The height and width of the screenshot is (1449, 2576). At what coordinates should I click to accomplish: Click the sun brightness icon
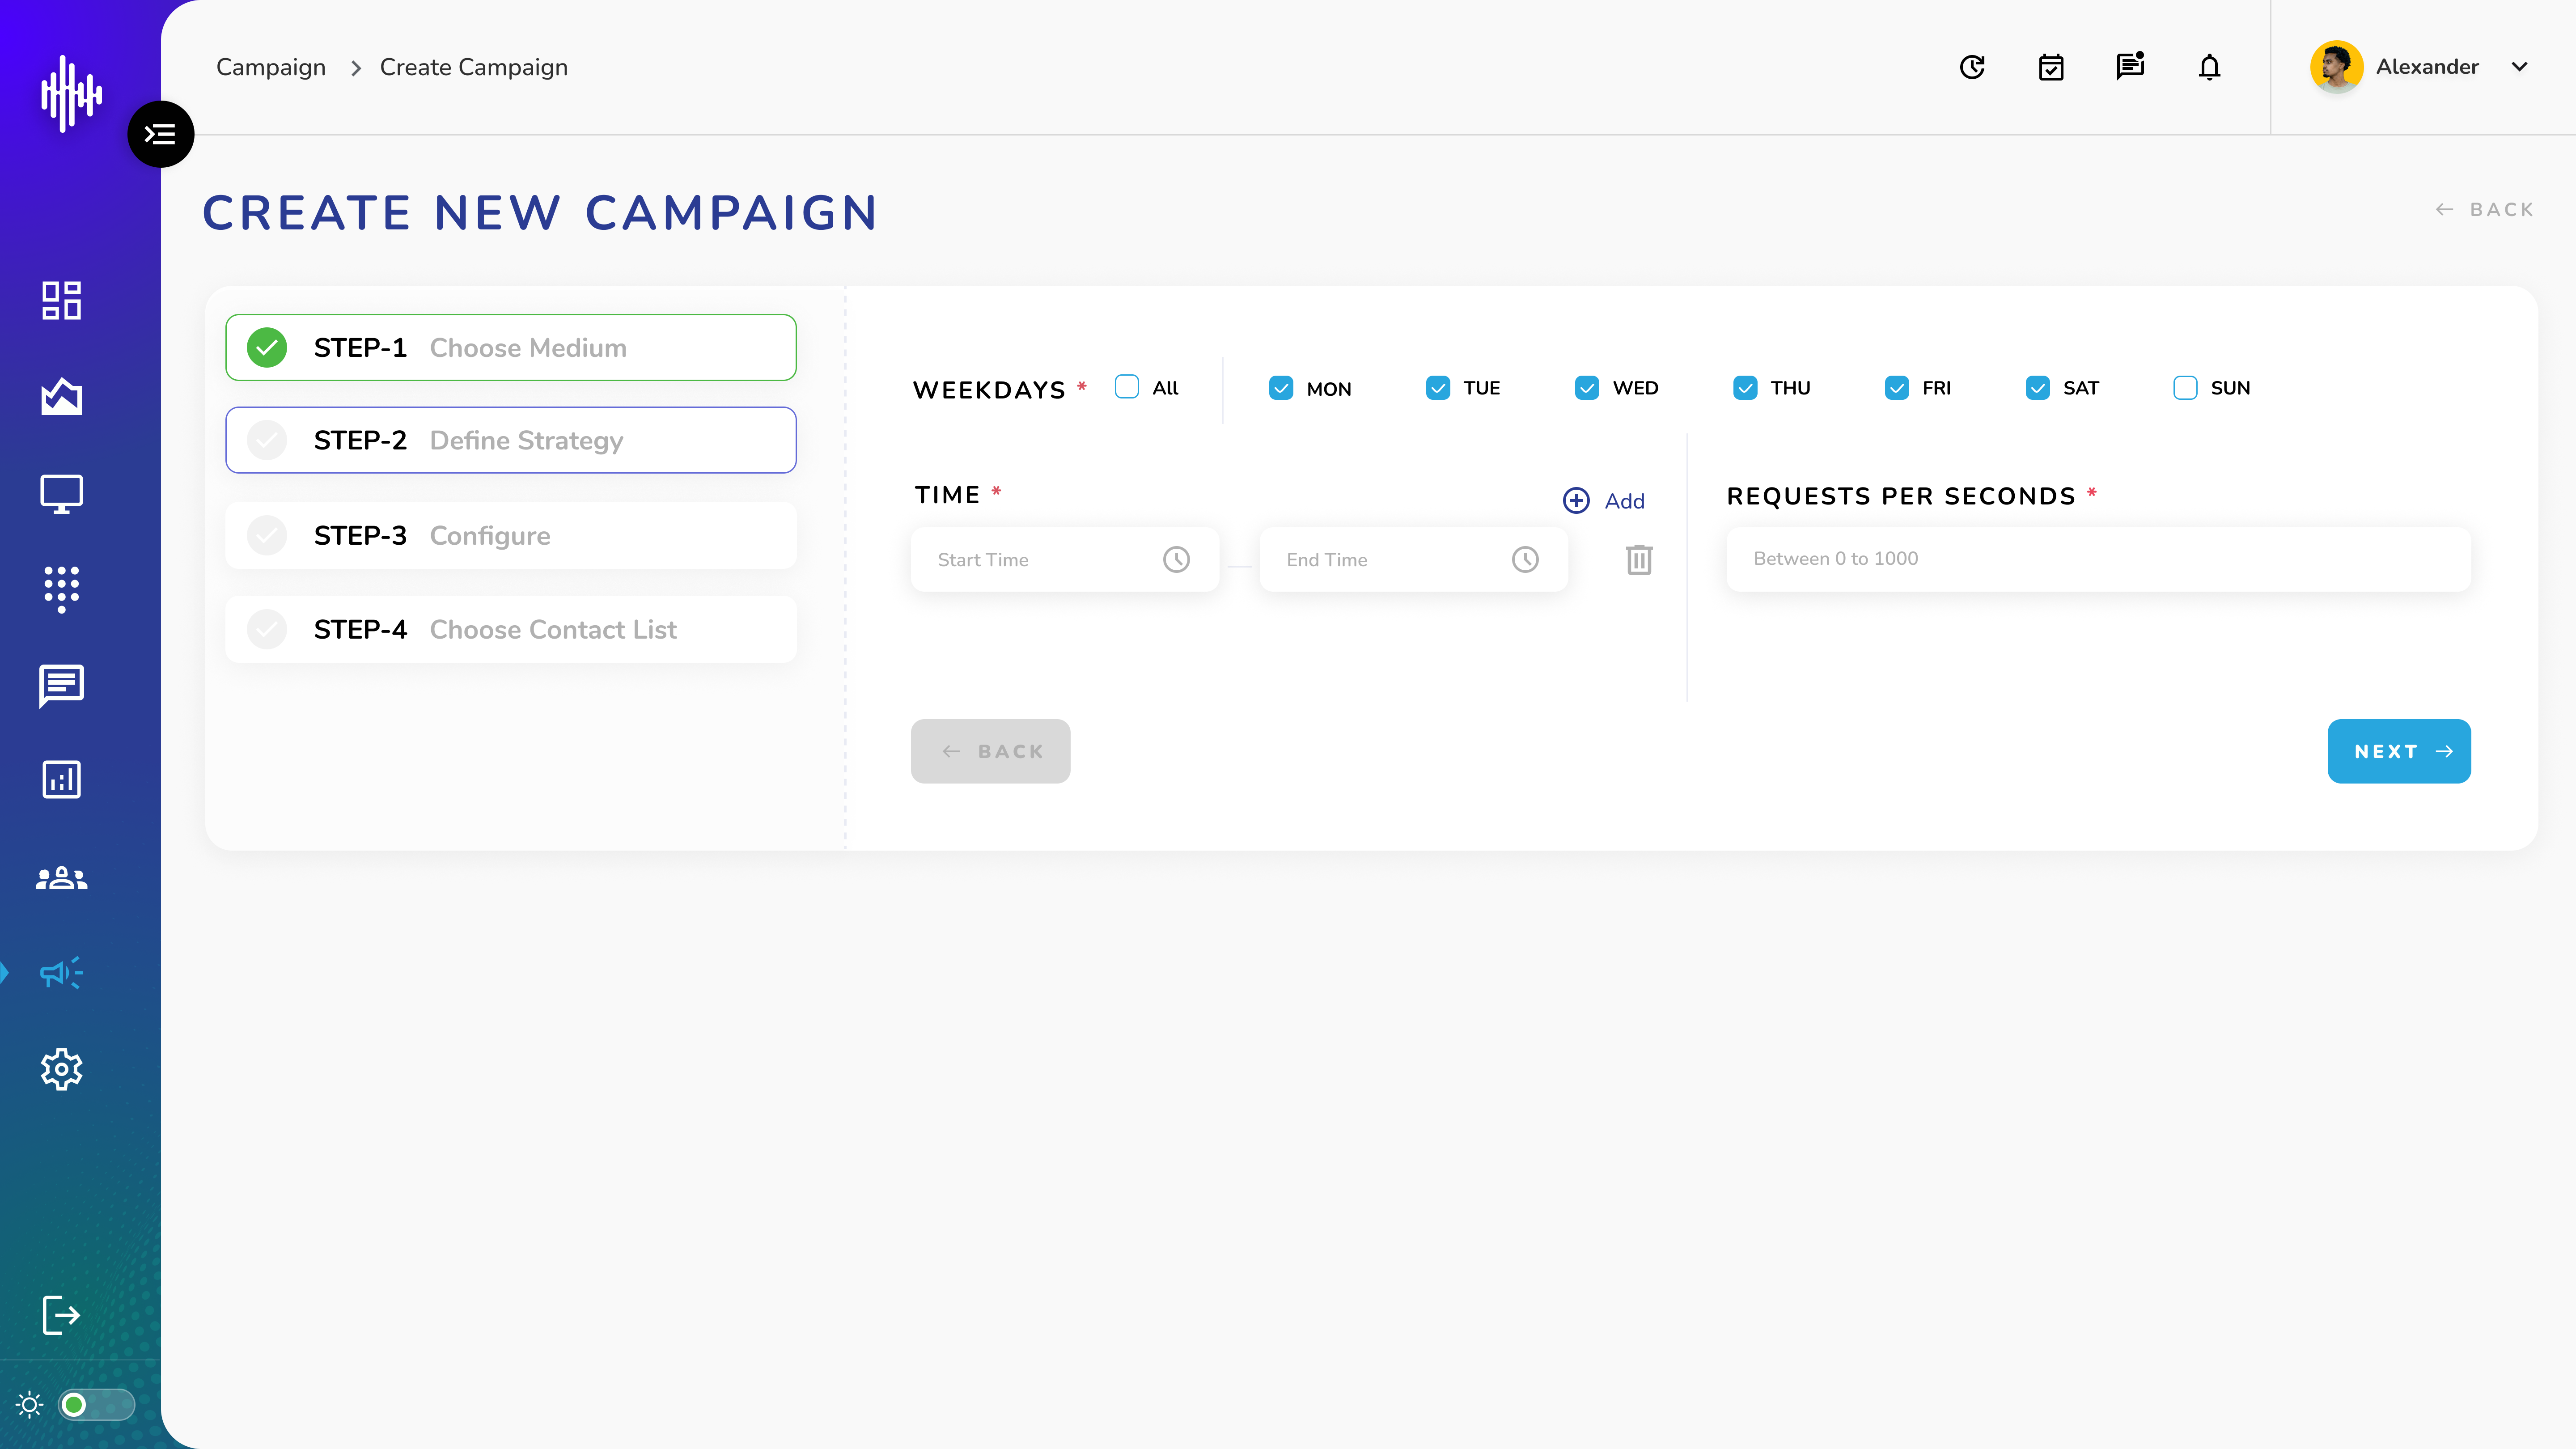(29, 1405)
